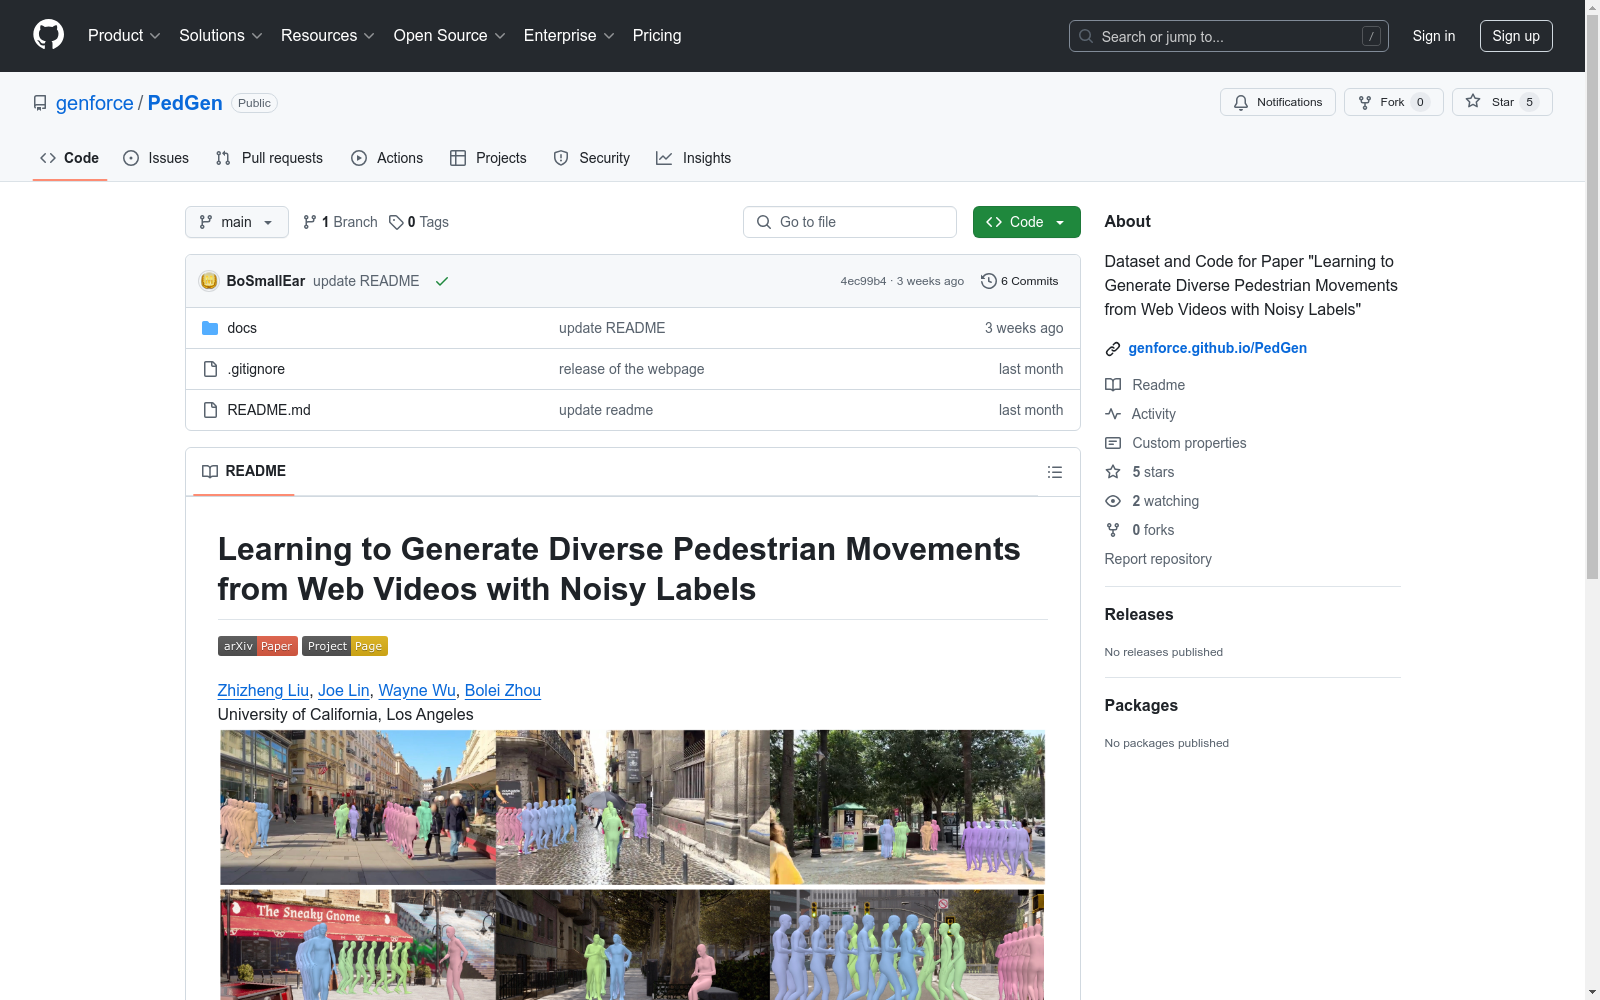Viewport: 1600px width, 1000px height.
Task: Click the magnifier icon in the search bar
Action: tap(1086, 36)
